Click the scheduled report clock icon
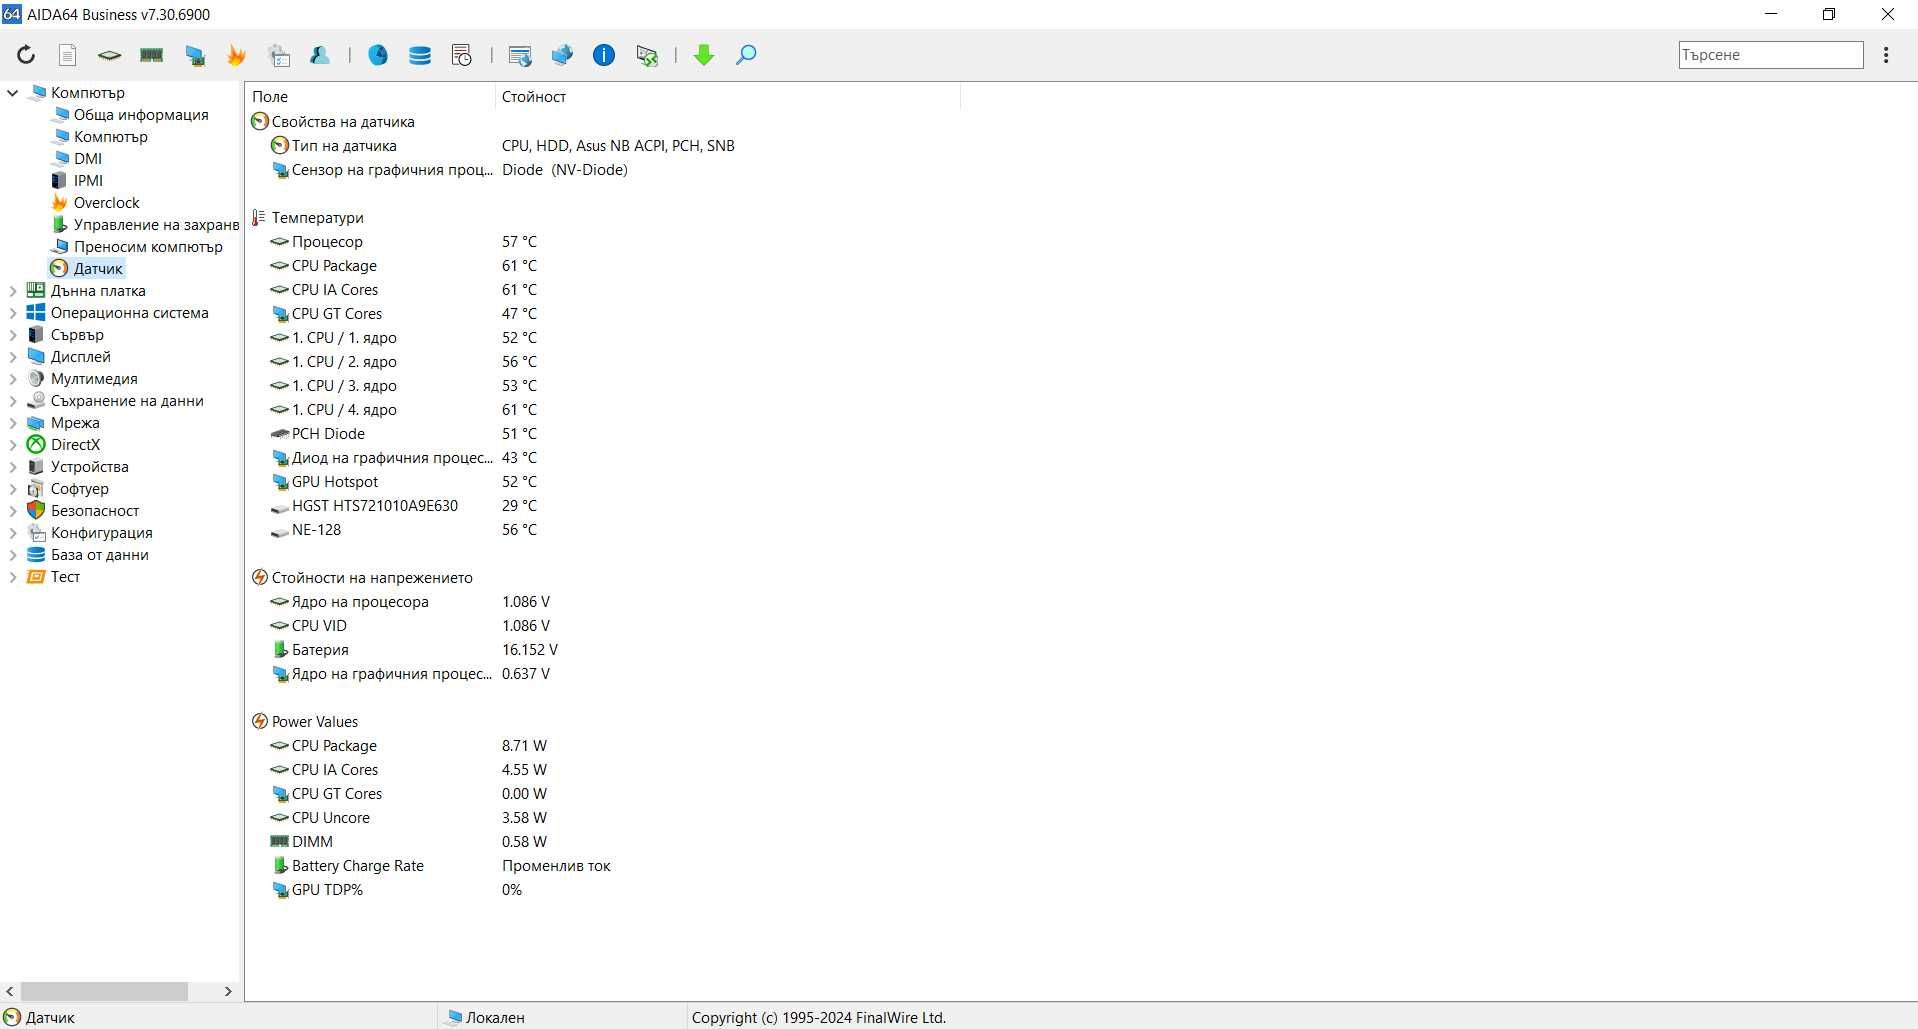Image resolution: width=1918 pixels, height=1029 pixels. pyautogui.click(x=462, y=55)
